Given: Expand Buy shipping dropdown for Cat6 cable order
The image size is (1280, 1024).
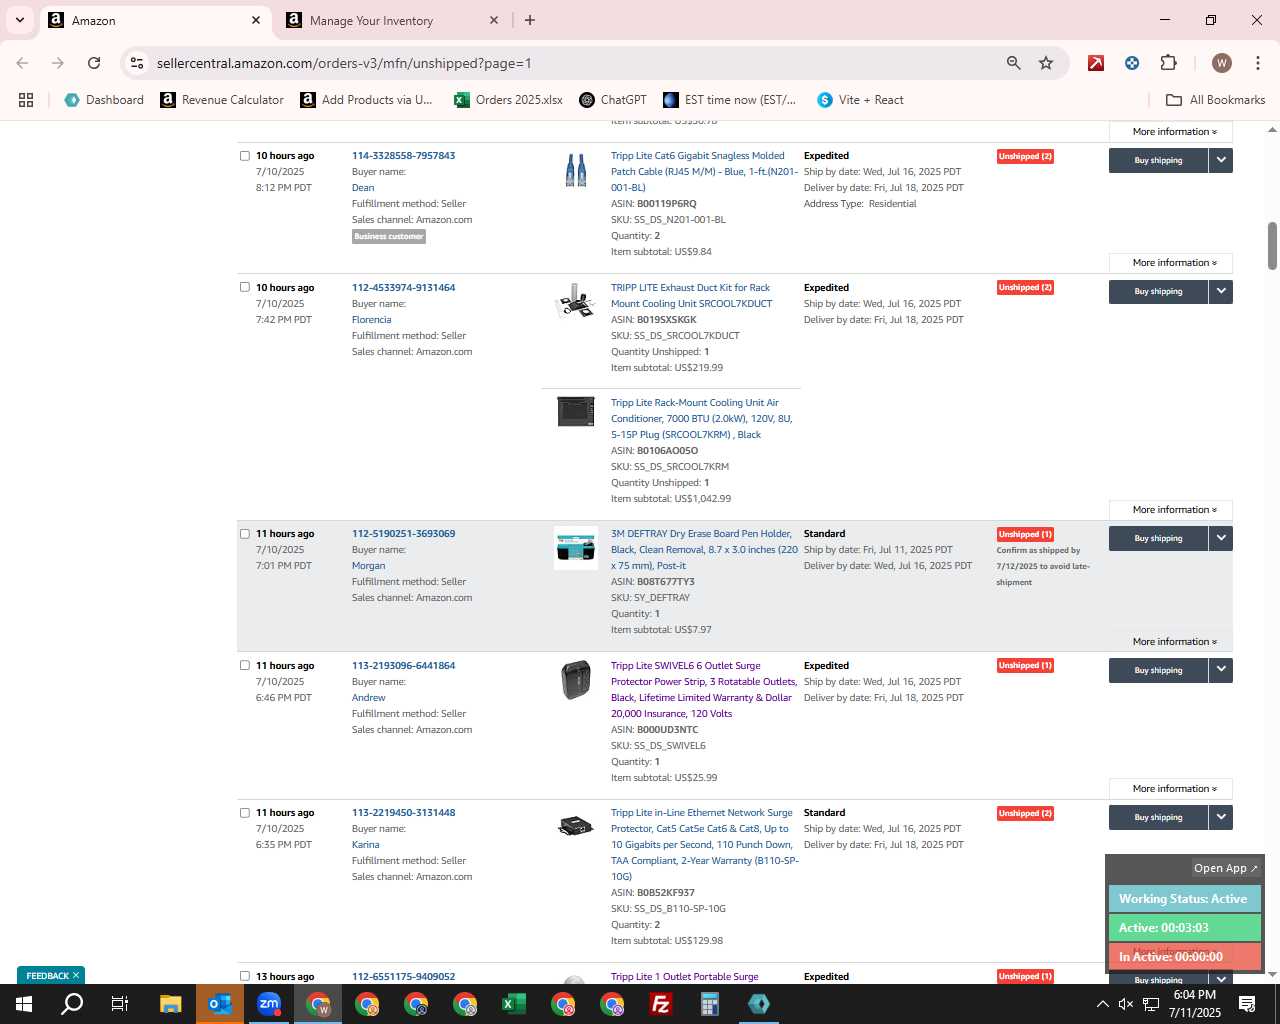Looking at the screenshot, I should pyautogui.click(x=1221, y=160).
